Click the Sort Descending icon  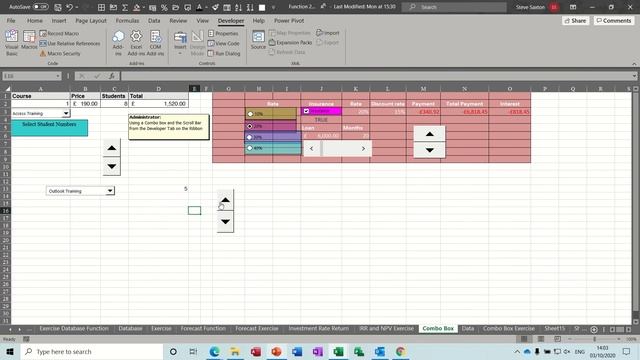tap(250, 7)
